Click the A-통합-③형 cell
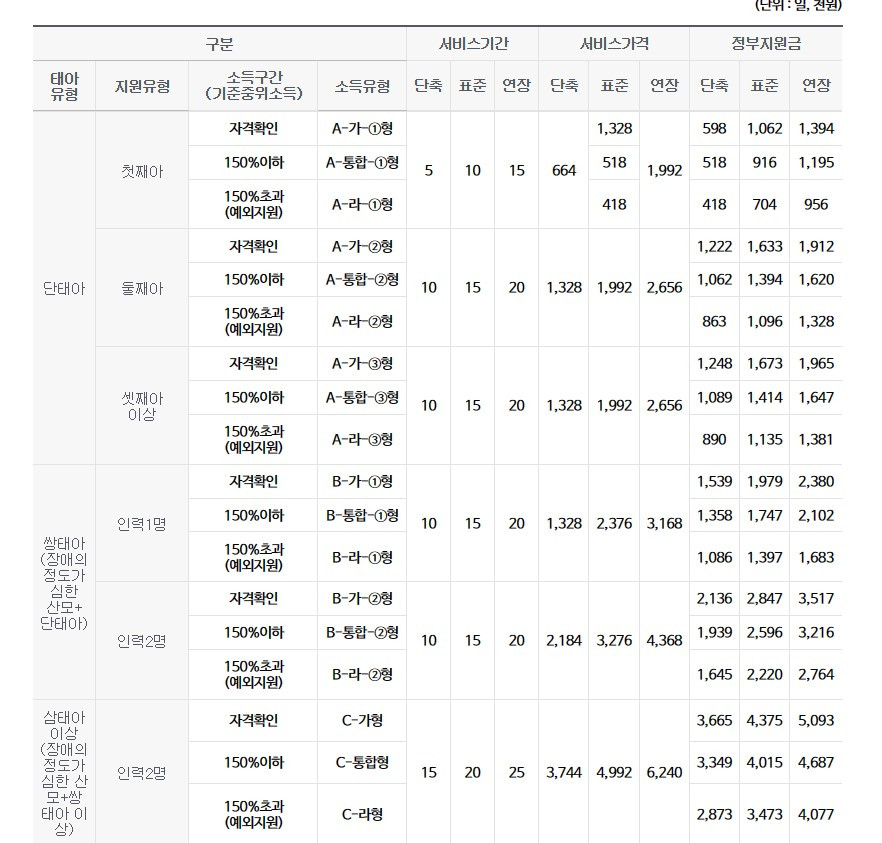The image size is (882, 843). tap(362, 398)
